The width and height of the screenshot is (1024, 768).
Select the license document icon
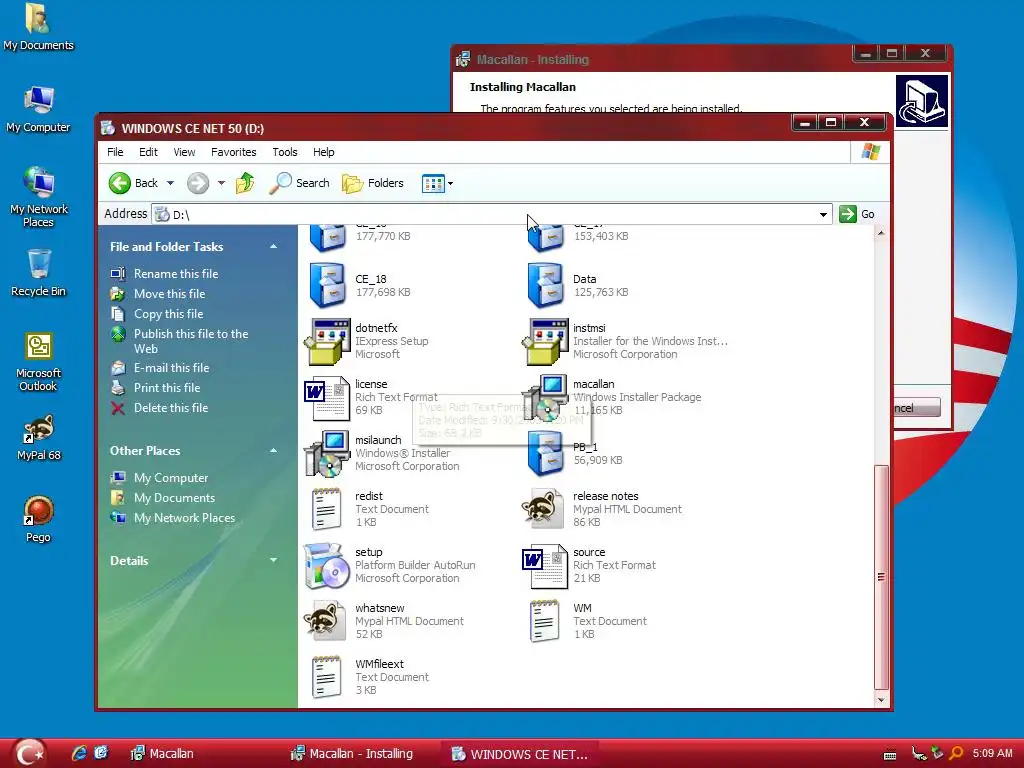tap(327, 398)
